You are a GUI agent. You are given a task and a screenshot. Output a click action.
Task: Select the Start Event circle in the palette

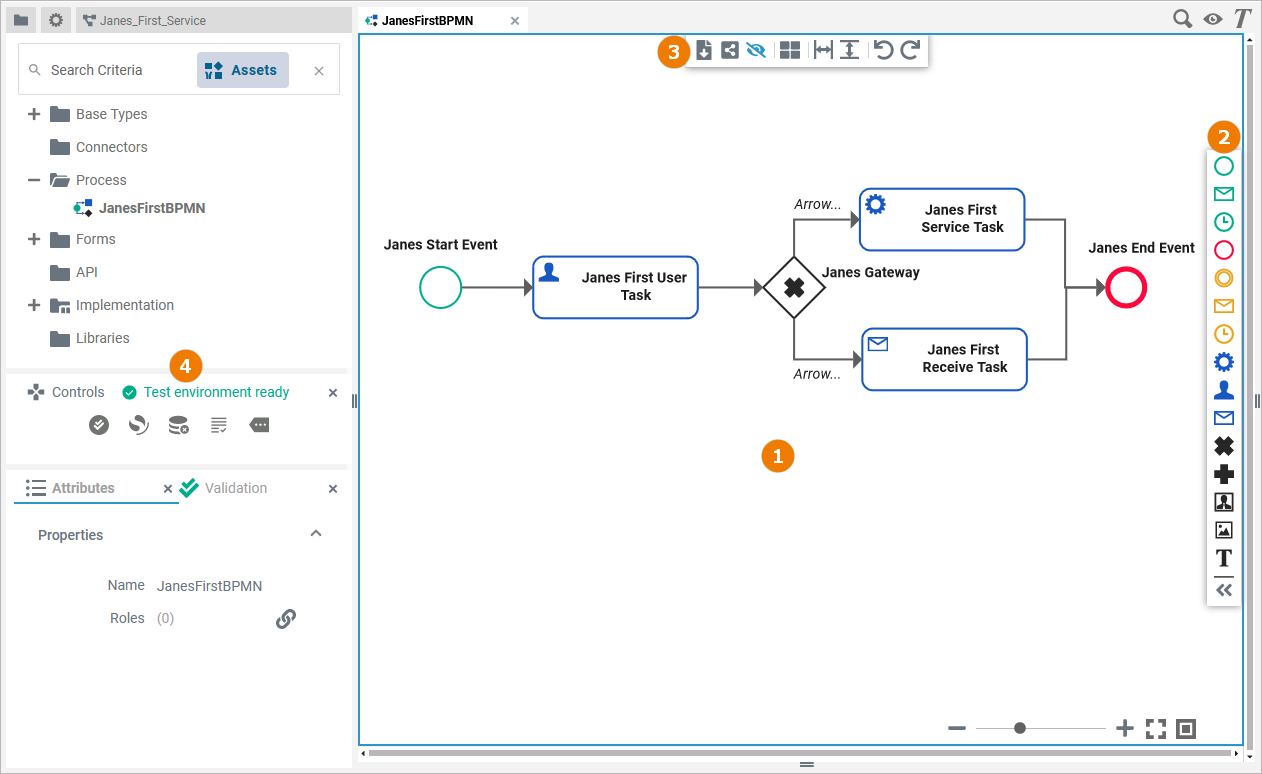[1224, 165]
